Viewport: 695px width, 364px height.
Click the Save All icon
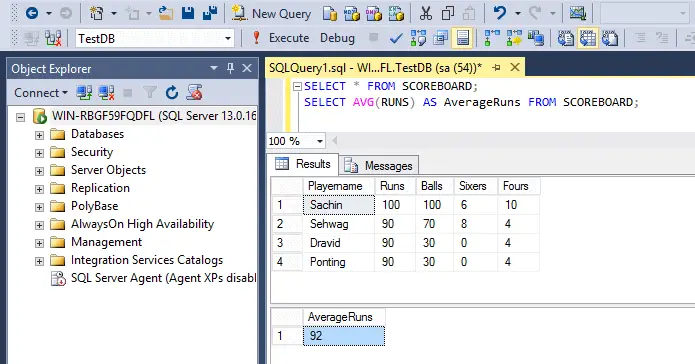point(210,13)
